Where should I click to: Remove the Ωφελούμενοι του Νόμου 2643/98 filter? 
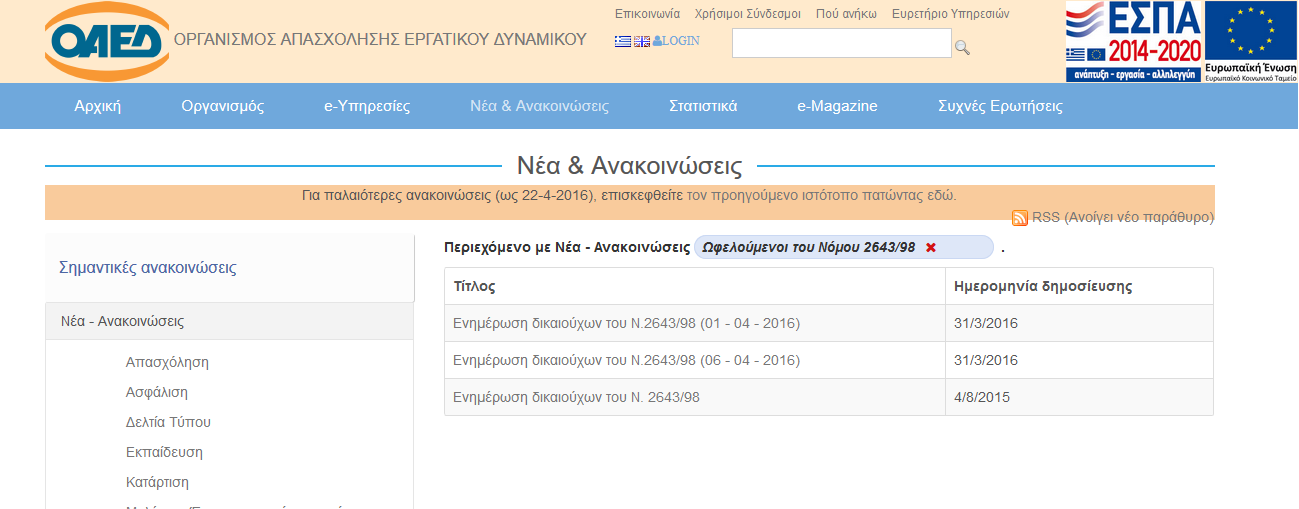(930, 247)
